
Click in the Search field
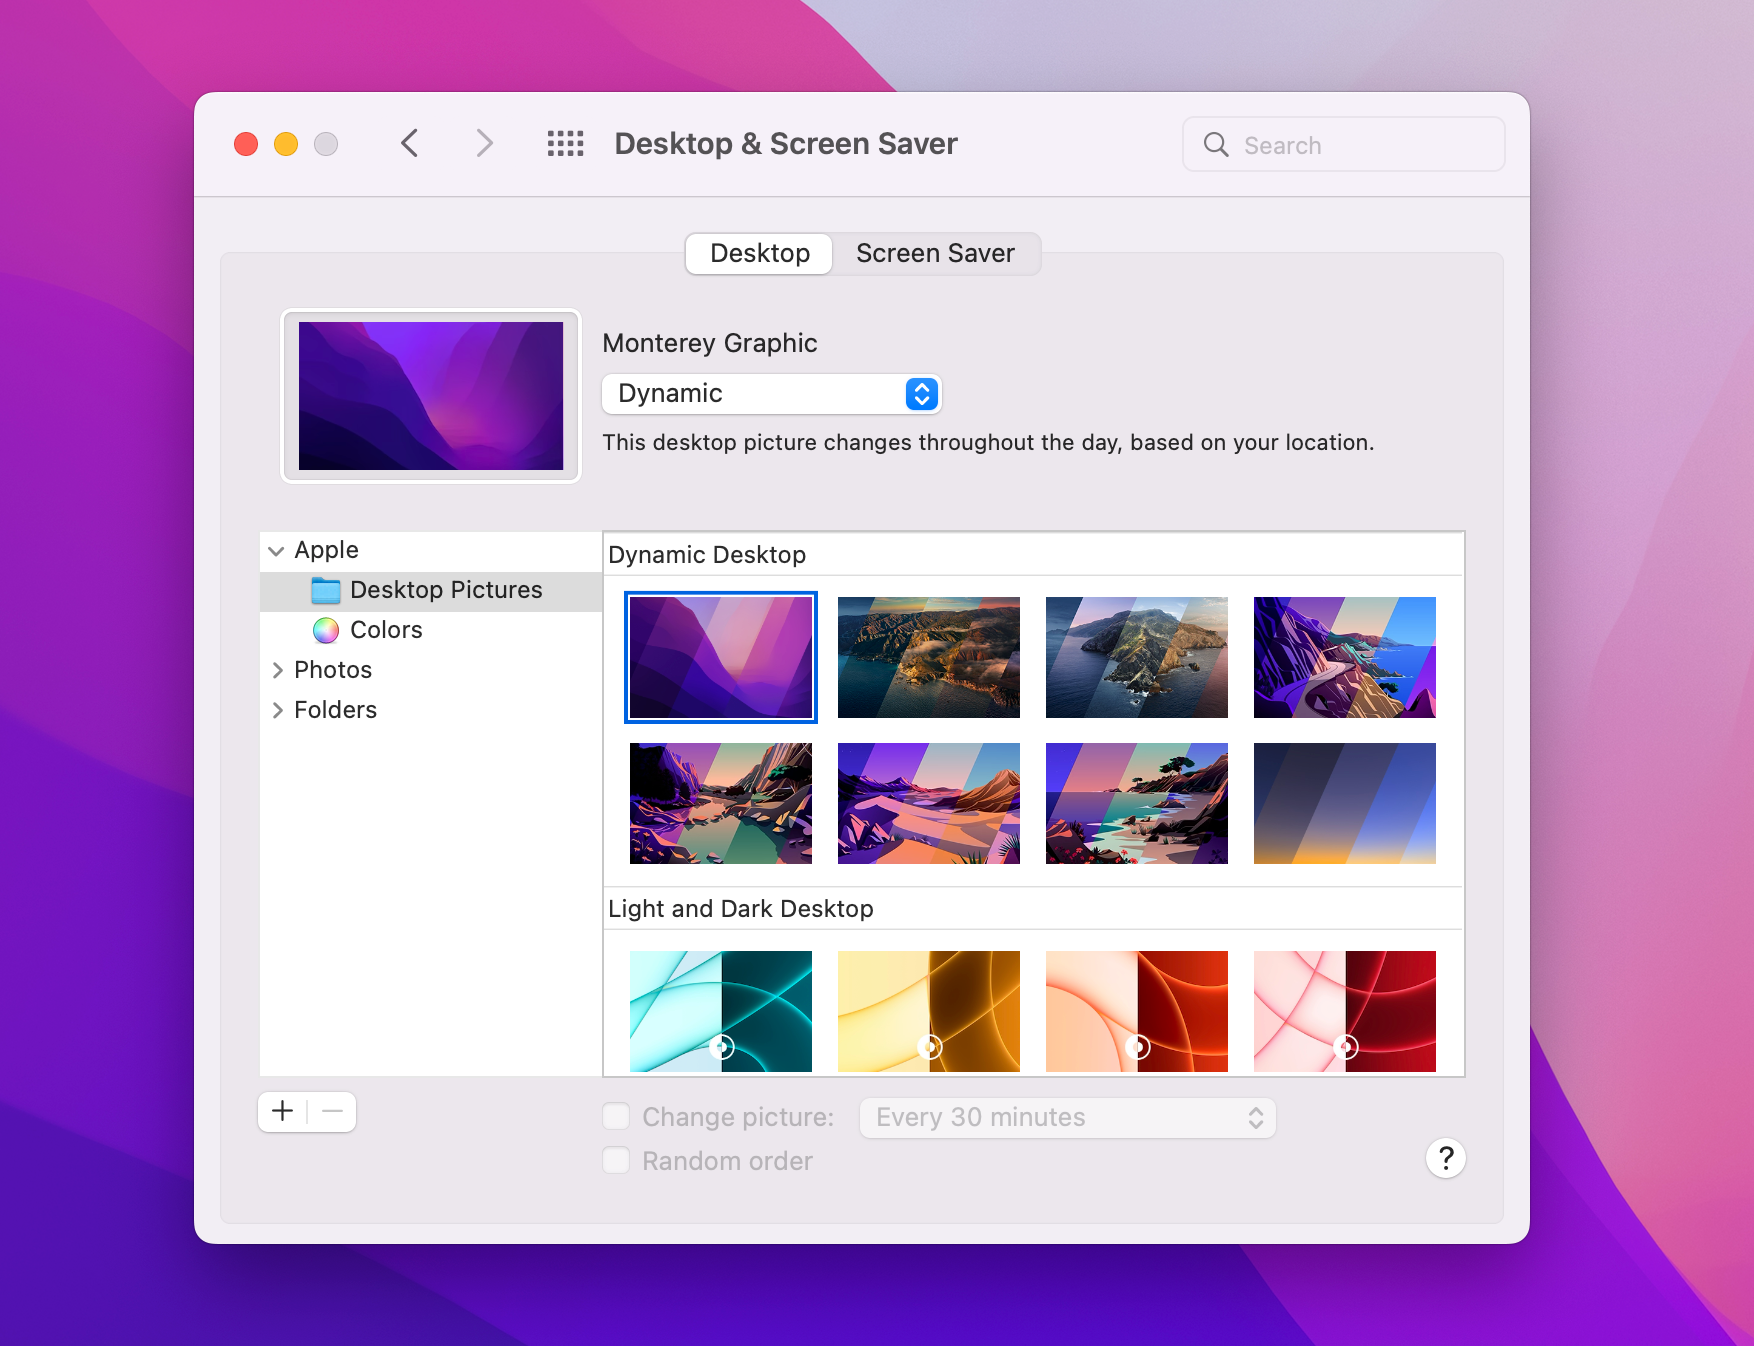coord(1343,145)
